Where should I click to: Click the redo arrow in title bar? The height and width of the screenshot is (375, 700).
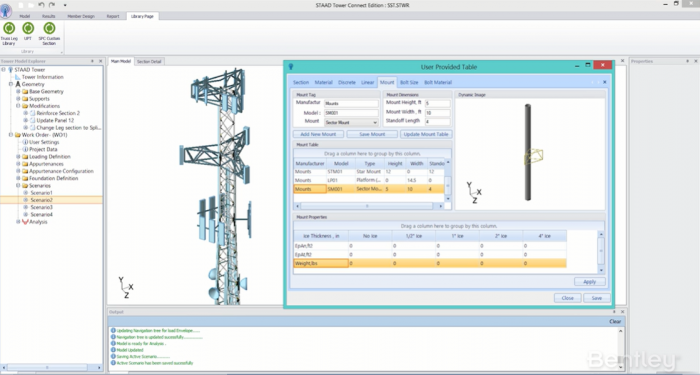click(52, 5)
